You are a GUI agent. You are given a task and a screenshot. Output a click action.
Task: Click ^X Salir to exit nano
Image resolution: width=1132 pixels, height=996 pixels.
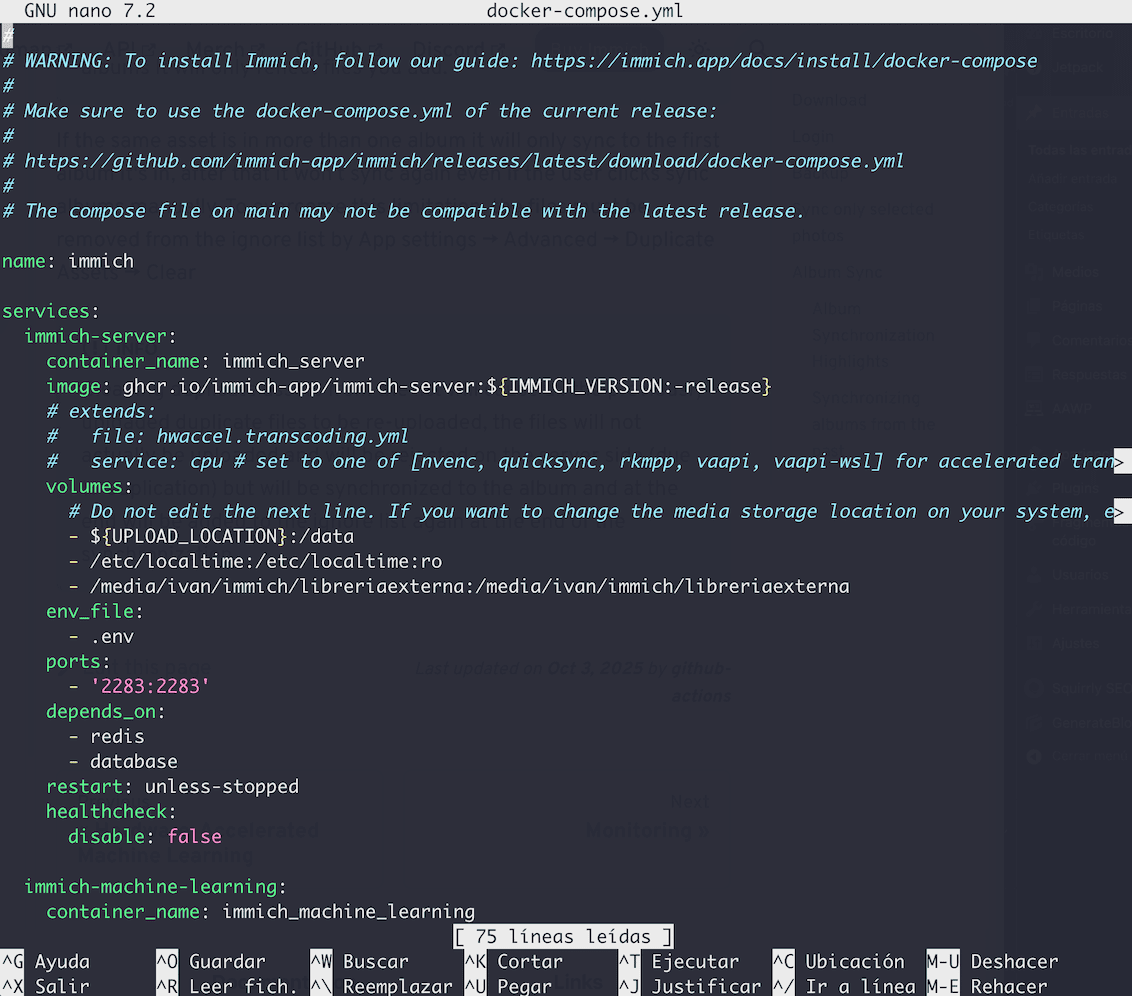coord(47,986)
